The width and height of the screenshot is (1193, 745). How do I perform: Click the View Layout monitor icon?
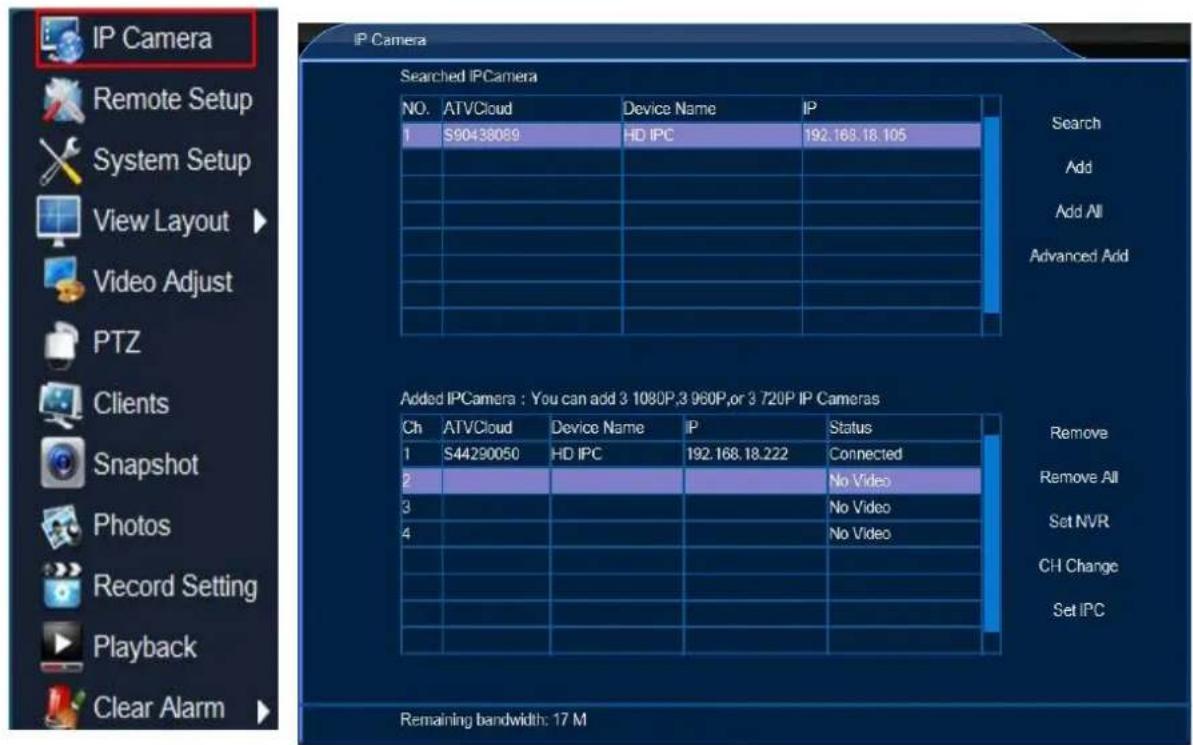tap(59, 221)
